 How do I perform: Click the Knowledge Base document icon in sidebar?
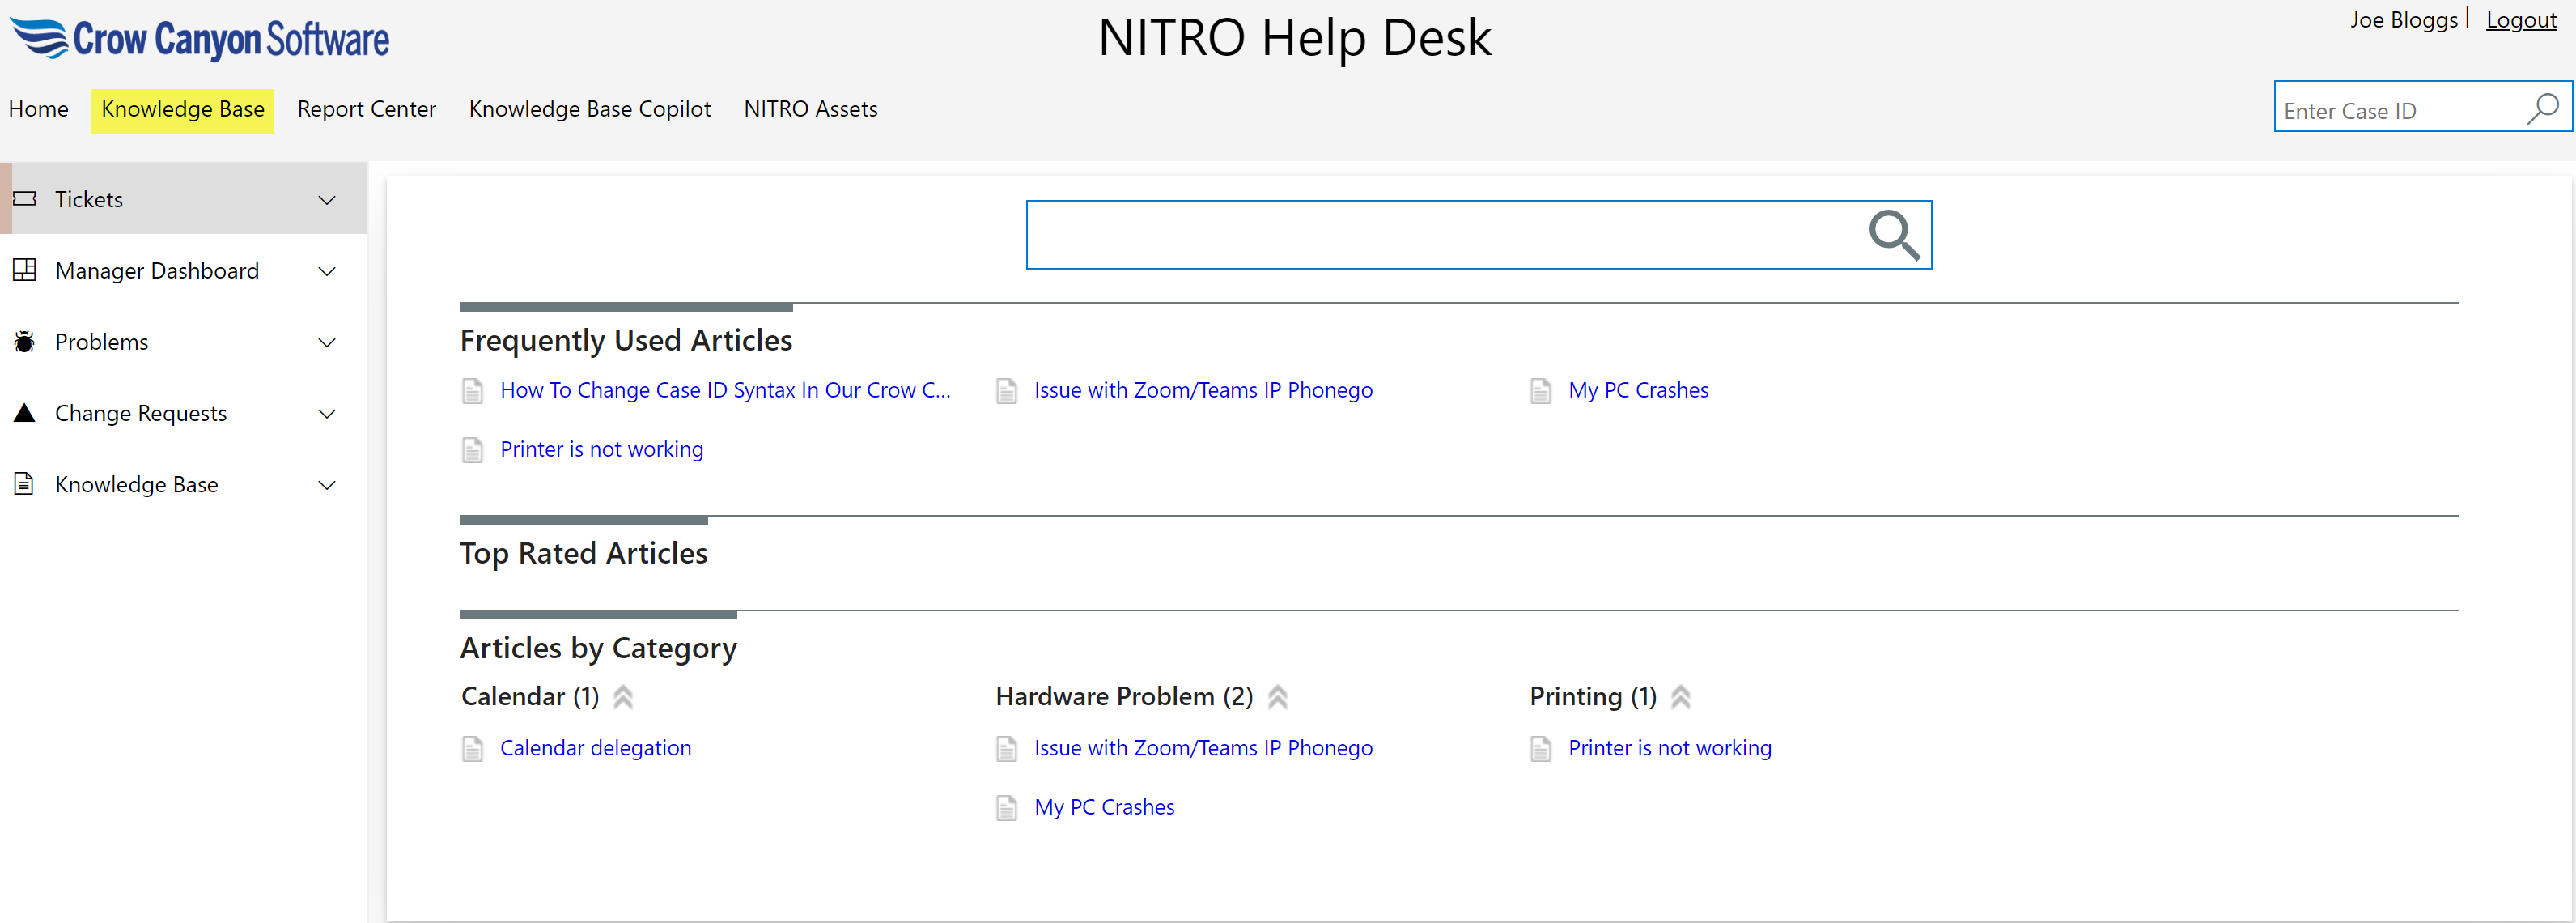coord(24,484)
